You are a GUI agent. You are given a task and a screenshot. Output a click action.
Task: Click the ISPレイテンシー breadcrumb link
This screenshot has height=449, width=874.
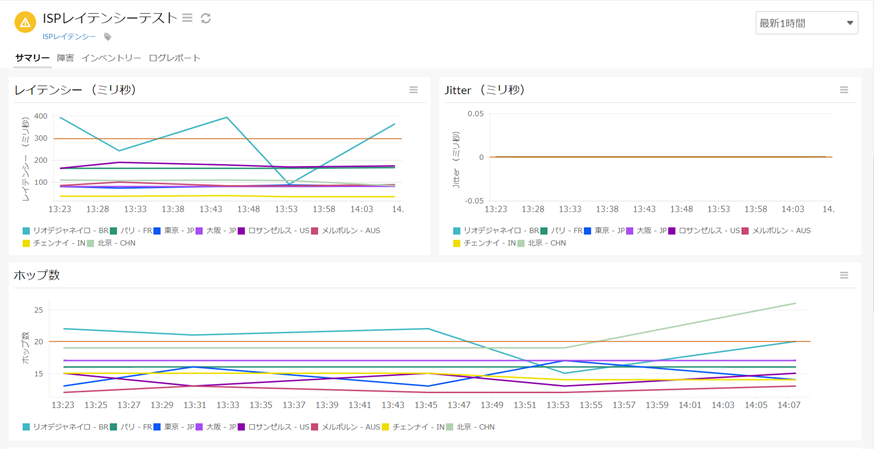(69, 37)
